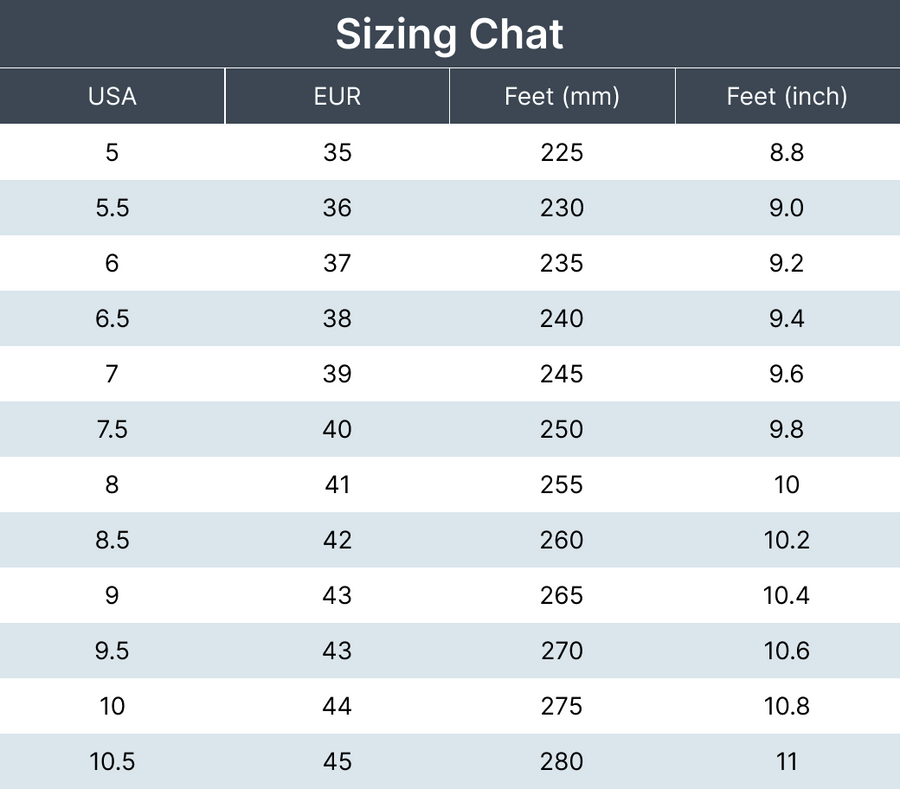
Task: Select EUR size 44 cell
Action: click(337, 706)
